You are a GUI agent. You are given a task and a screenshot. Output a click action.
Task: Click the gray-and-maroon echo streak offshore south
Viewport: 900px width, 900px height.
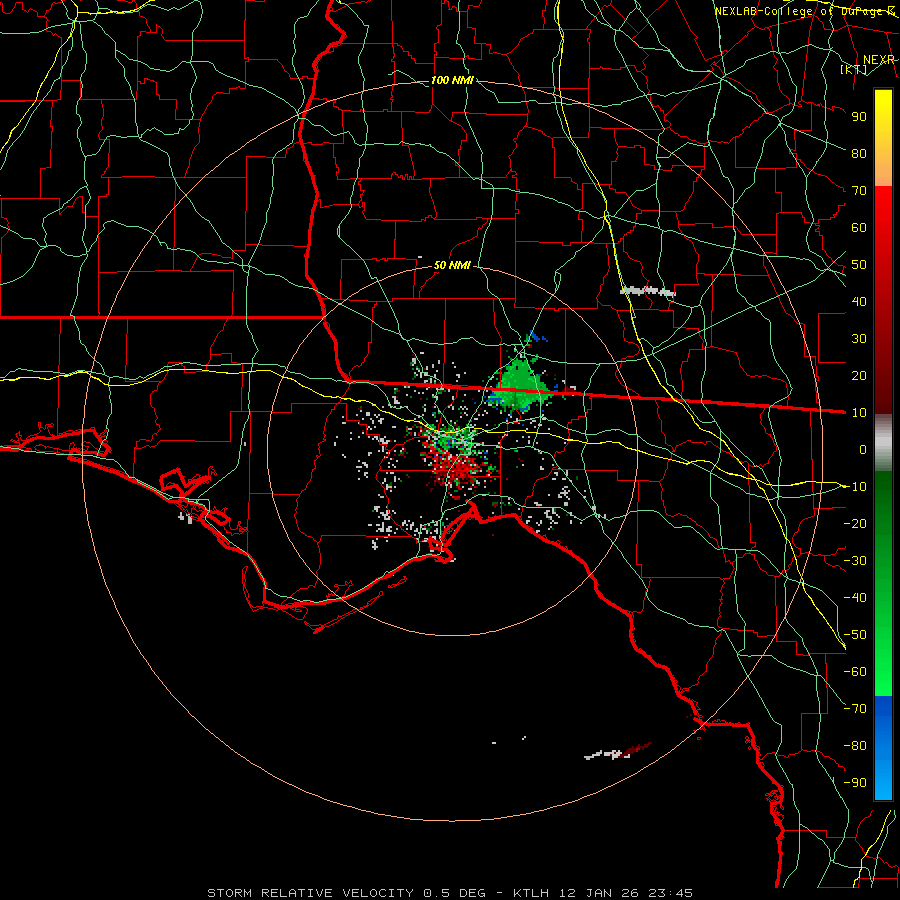618,751
